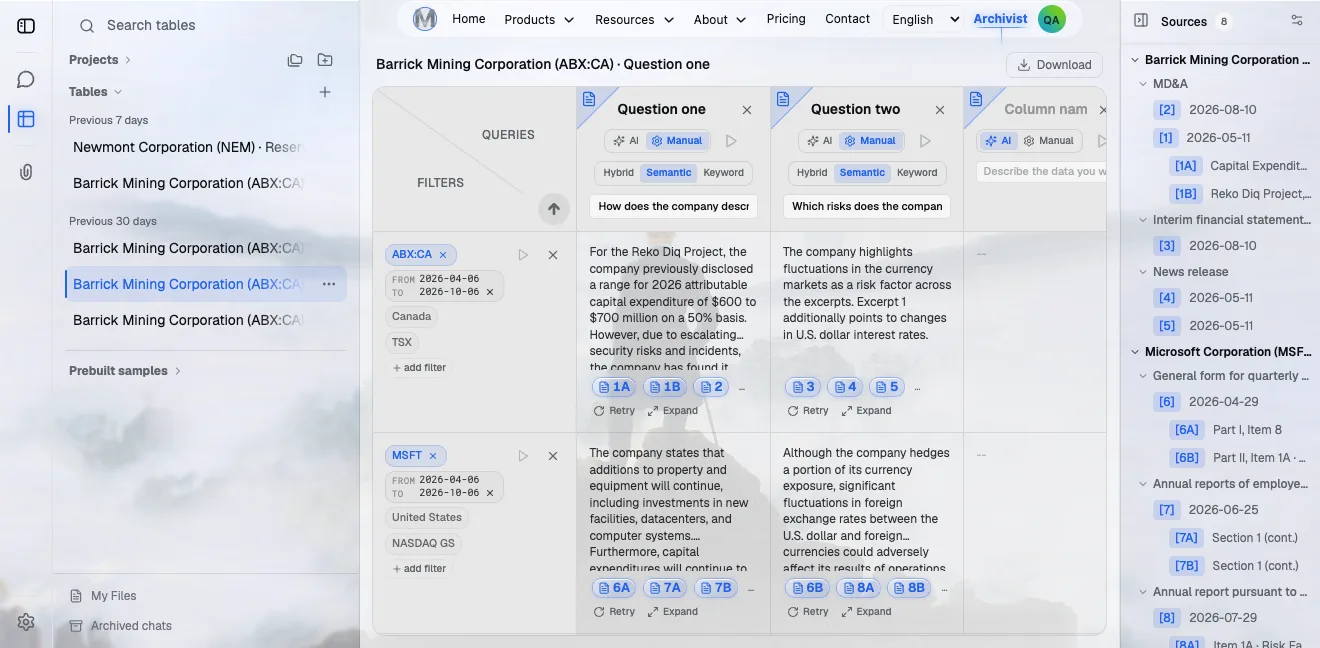Remove the Question one column
The image size is (1320, 648).
747,110
